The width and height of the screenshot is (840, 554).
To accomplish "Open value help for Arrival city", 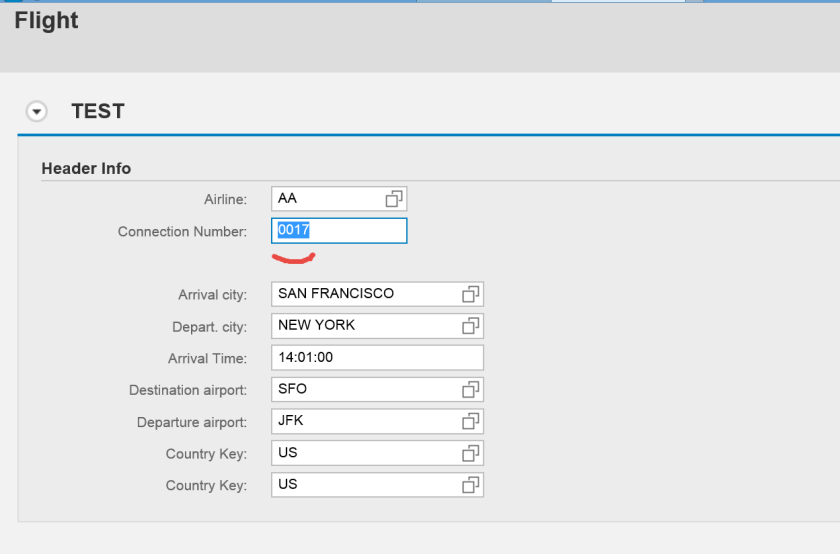I will tap(470, 294).
